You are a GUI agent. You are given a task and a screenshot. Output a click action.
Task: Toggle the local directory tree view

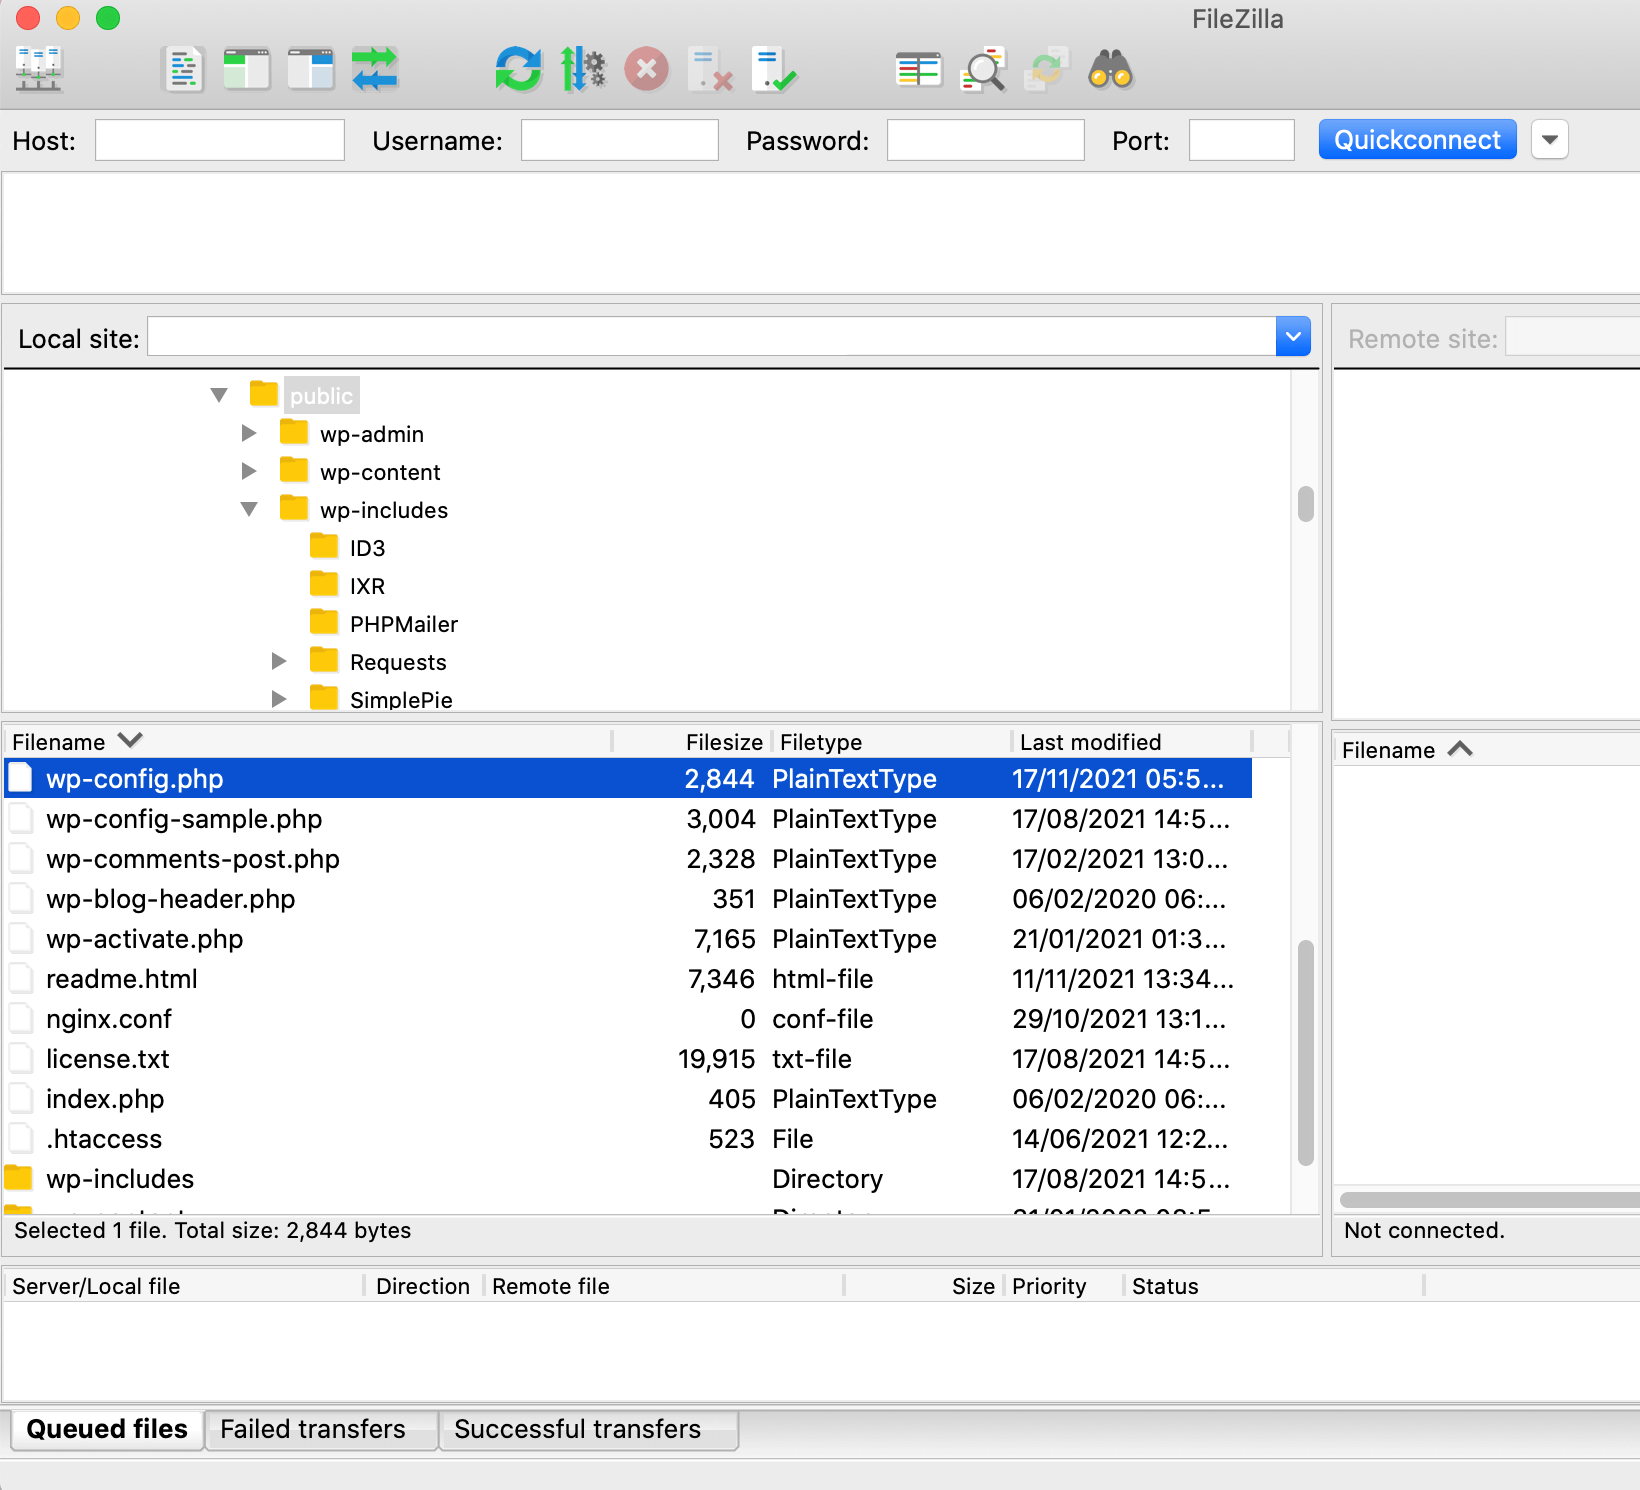pyautogui.click(x=247, y=68)
